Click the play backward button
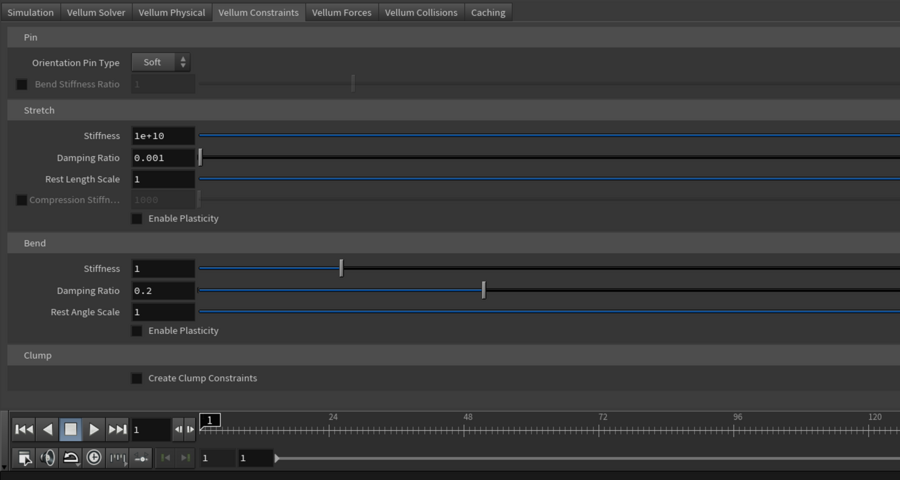The height and width of the screenshot is (480, 900). 47,430
